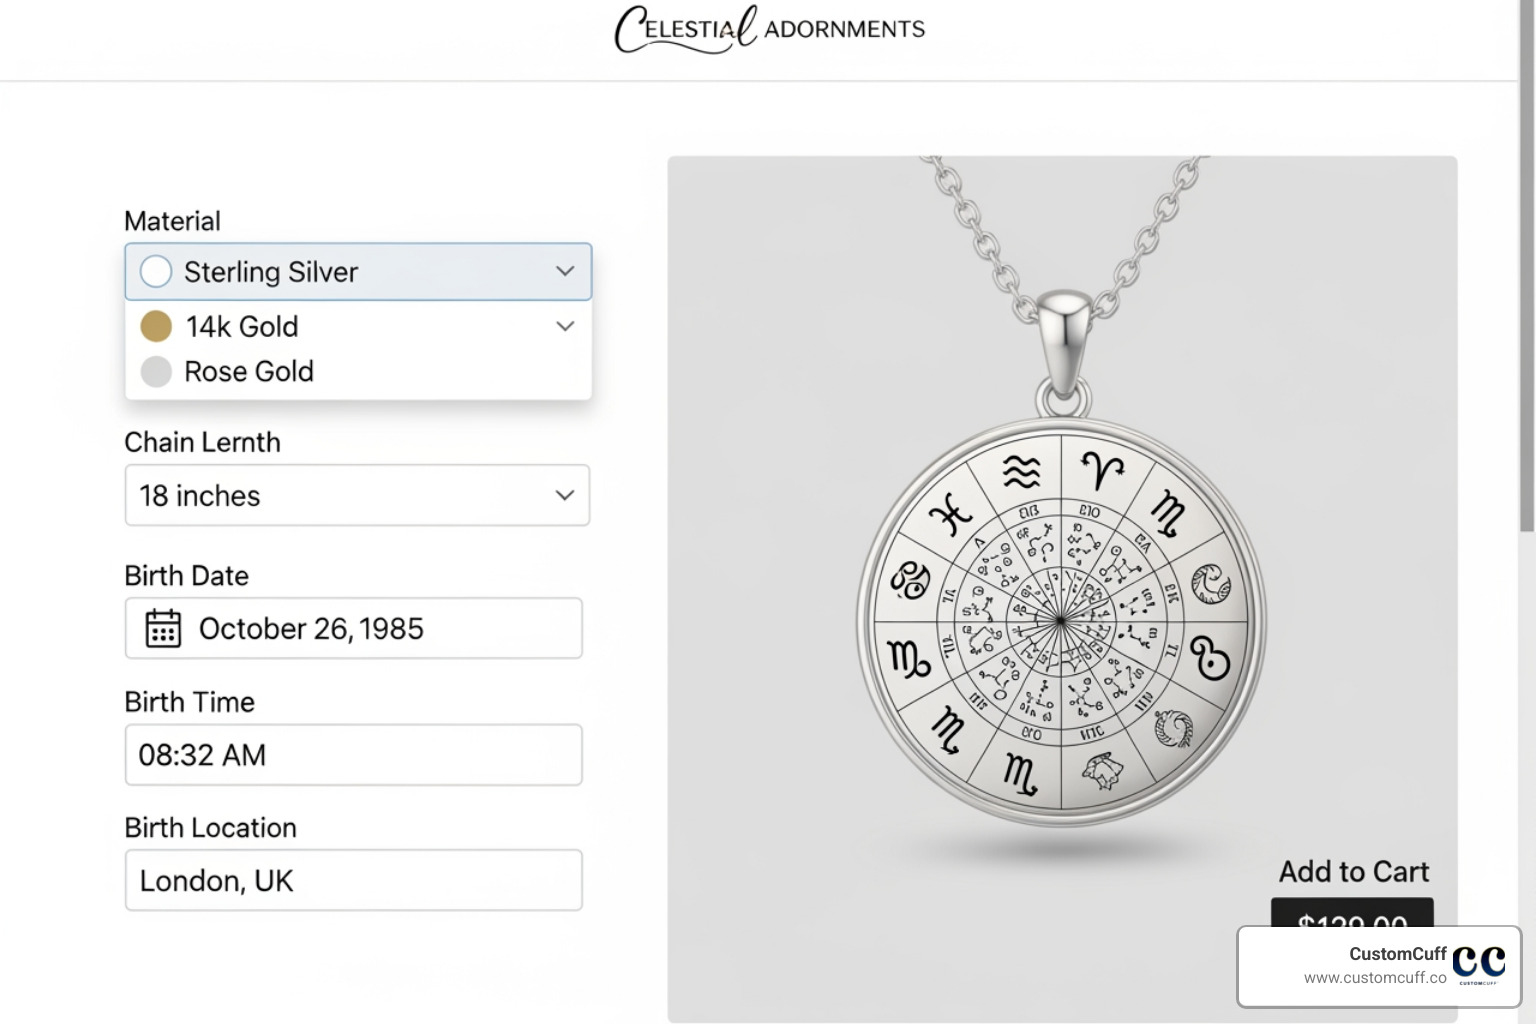Viewport: 1536px width, 1024px height.
Task: Click the gold color swatch circle
Action: [156, 326]
